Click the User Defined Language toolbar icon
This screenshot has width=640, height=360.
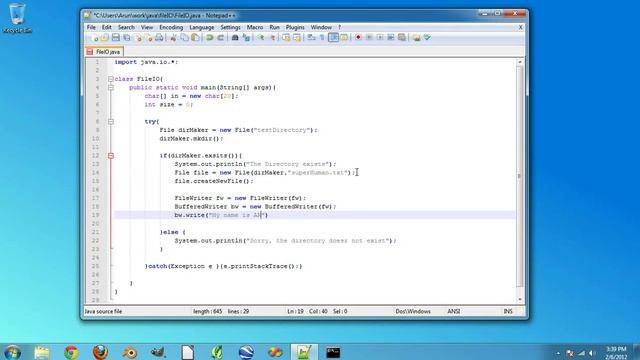[x=344, y=38]
